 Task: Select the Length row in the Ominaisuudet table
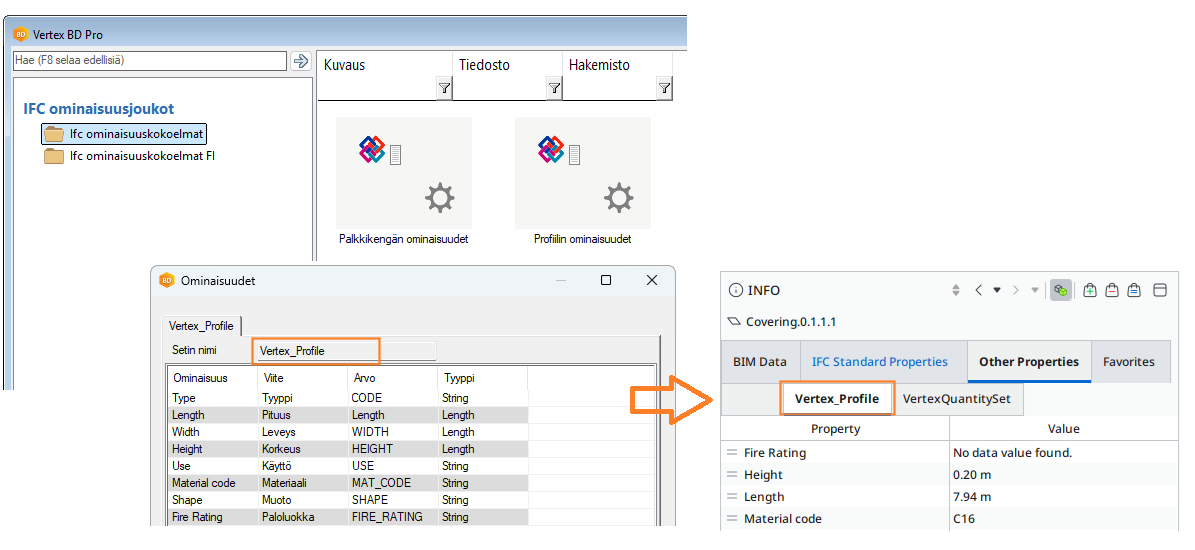(411, 415)
